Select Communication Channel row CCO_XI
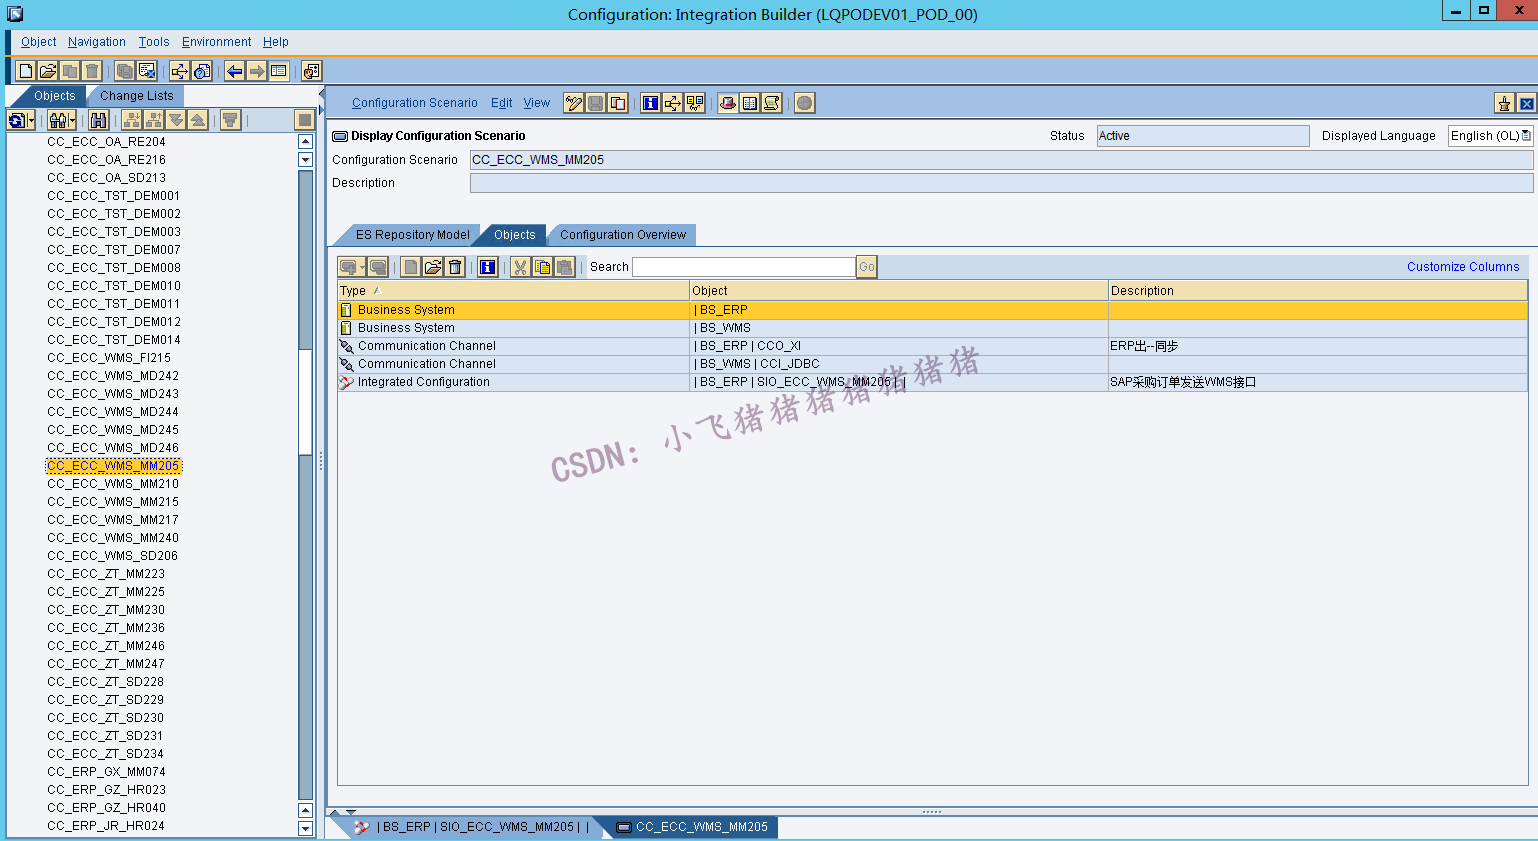The height and width of the screenshot is (841, 1538). (x=932, y=346)
